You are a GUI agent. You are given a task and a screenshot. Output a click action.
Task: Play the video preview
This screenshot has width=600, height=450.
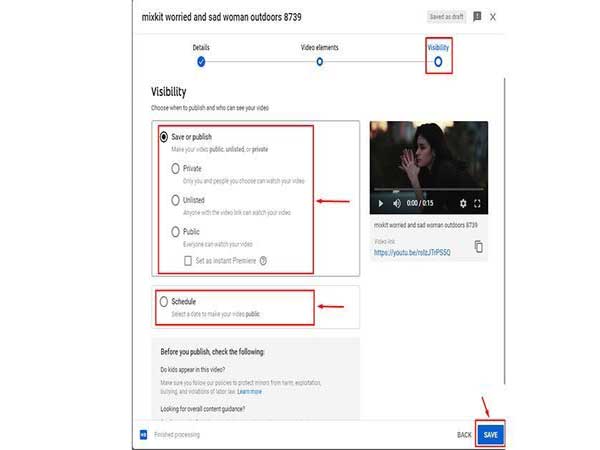point(380,203)
